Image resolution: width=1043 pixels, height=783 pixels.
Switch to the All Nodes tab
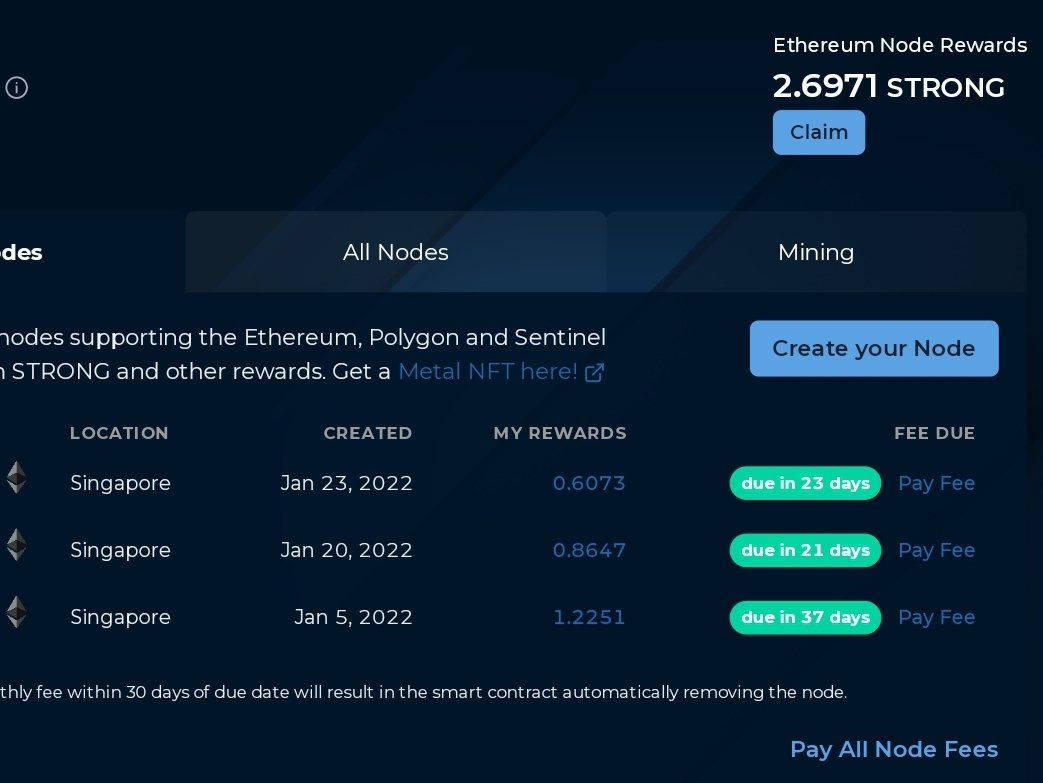(396, 252)
